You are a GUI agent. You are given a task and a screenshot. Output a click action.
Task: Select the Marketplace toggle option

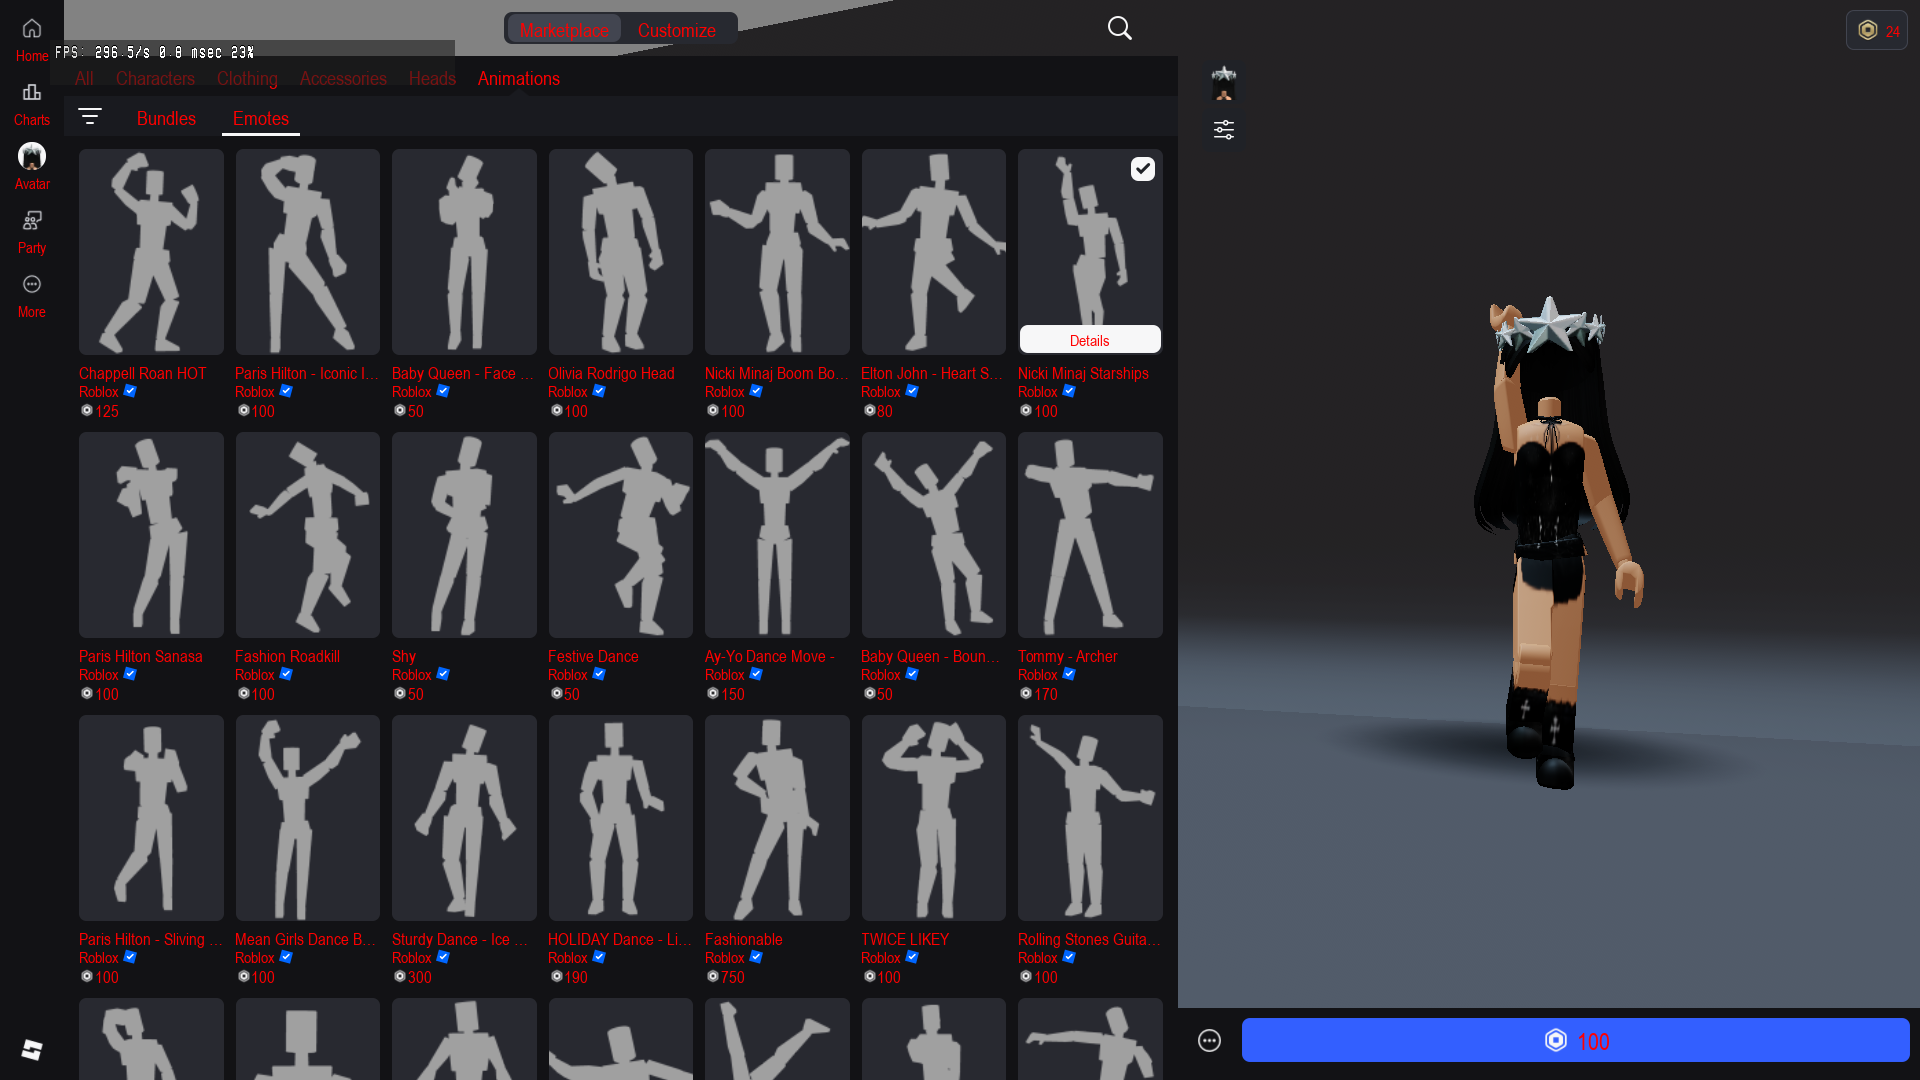[563, 30]
